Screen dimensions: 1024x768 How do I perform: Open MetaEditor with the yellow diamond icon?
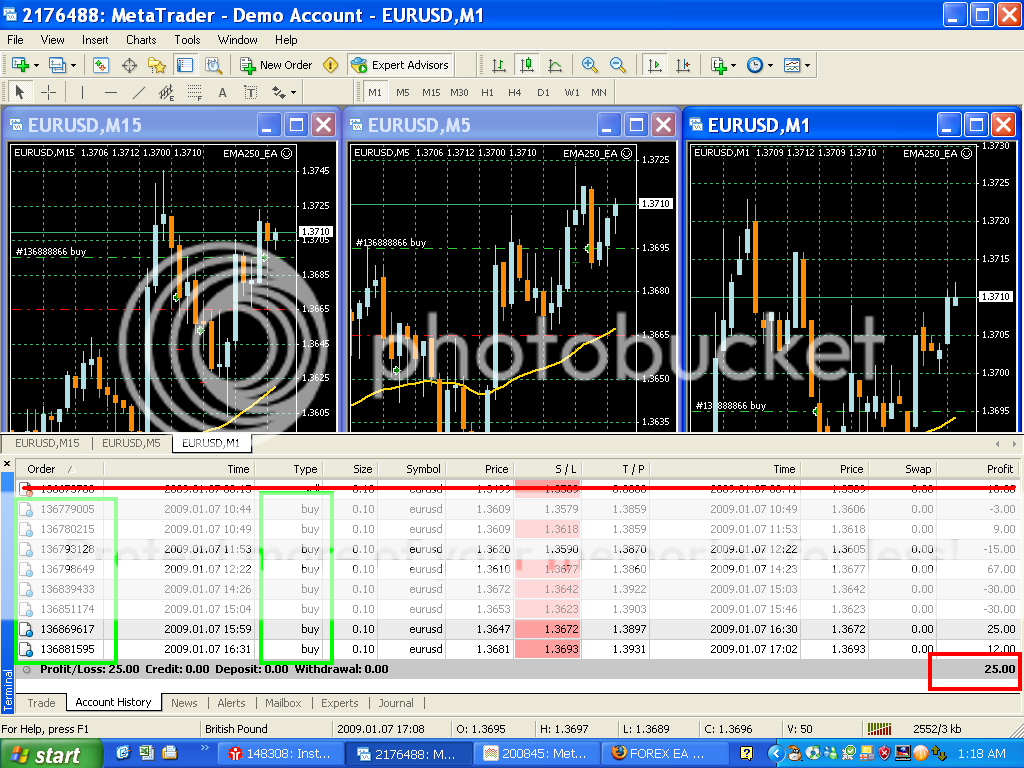tap(332, 65)
